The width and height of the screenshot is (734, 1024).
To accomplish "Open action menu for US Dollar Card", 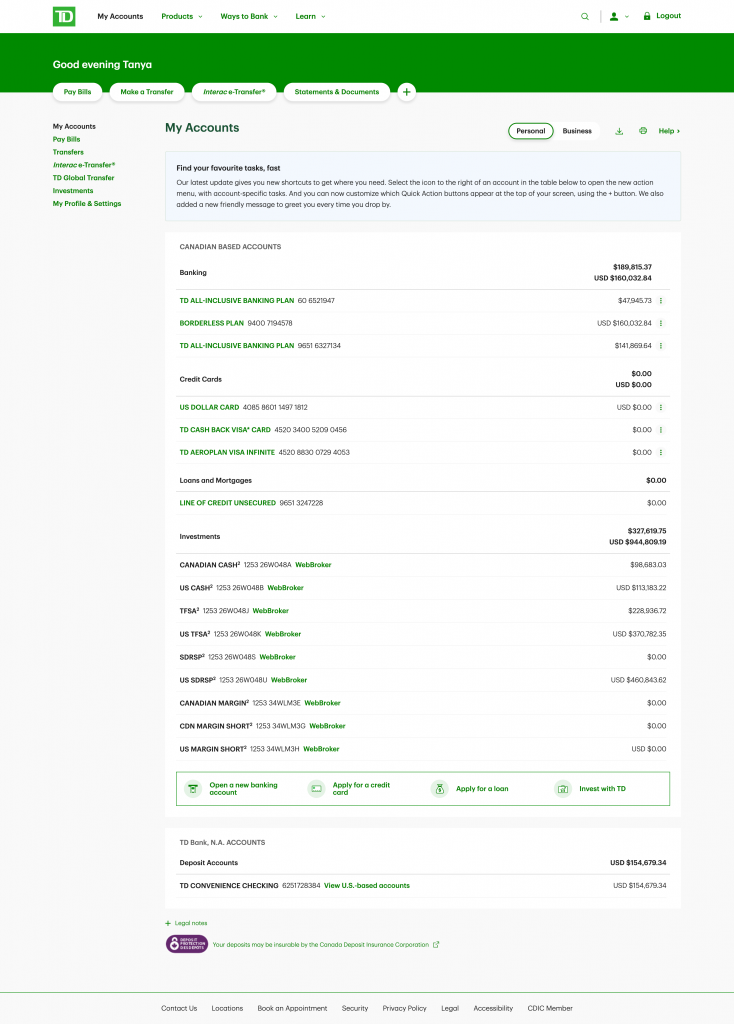I will (x=661, y=408).
